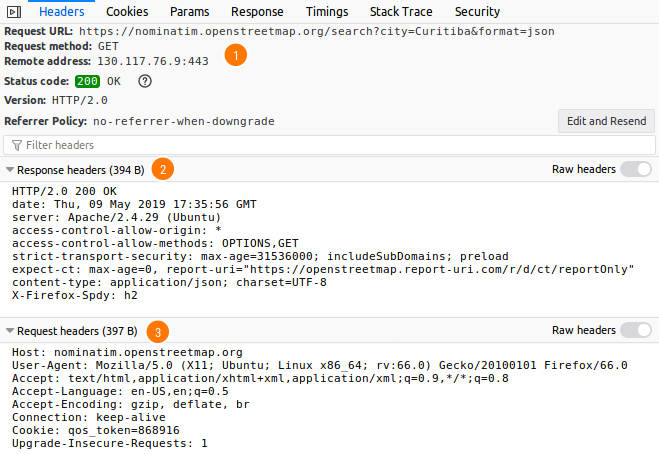Click into the Filter headers field
Viewport: 659px width, 454px height.
click(x=330, y=145)
